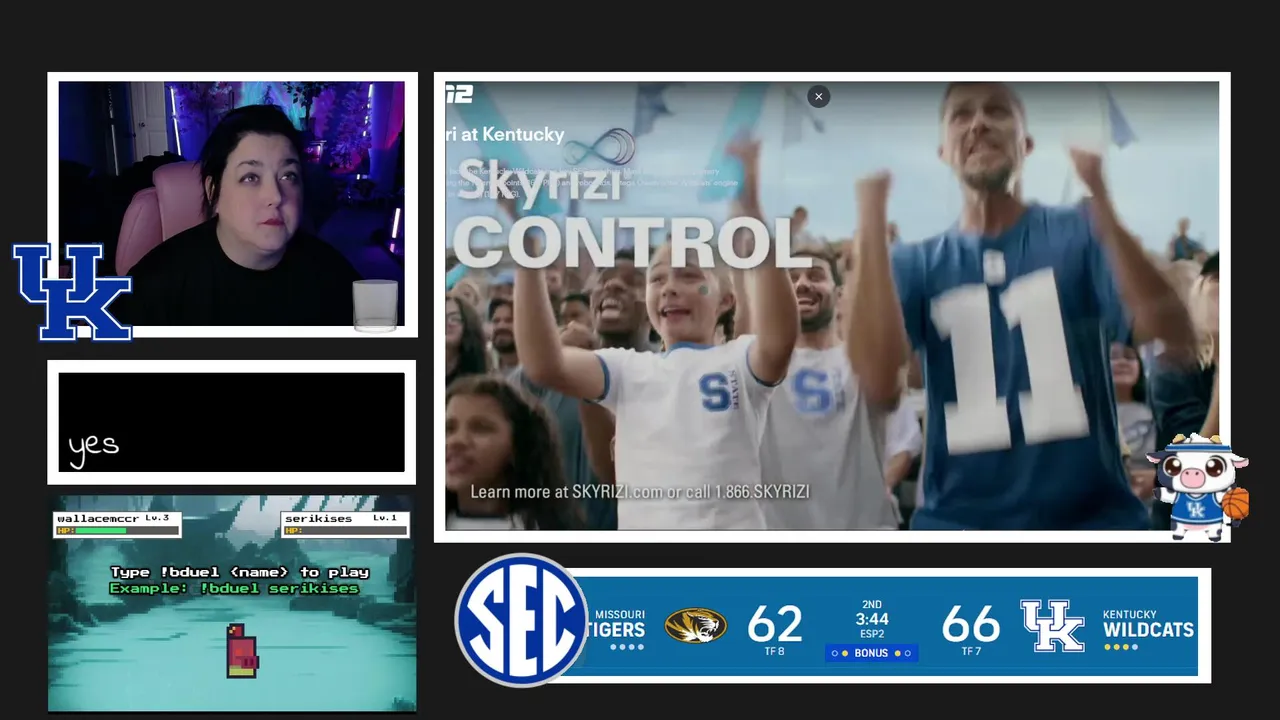Click 'ri at Kentucky' title text

505,134
